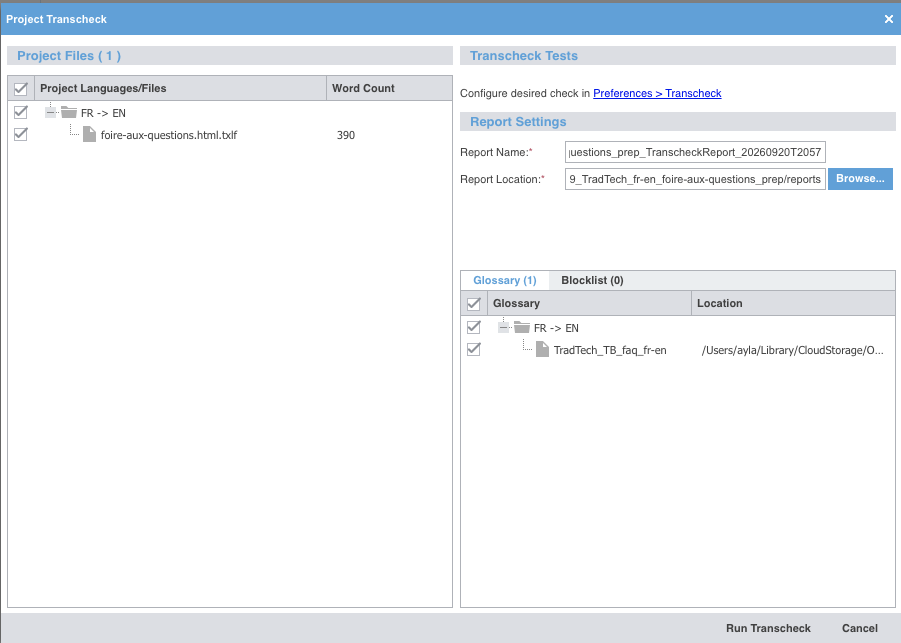Collapse the FR -> EN project files tree
The width and height of the screenshot is (901, 643).
[x=51, y=113]
